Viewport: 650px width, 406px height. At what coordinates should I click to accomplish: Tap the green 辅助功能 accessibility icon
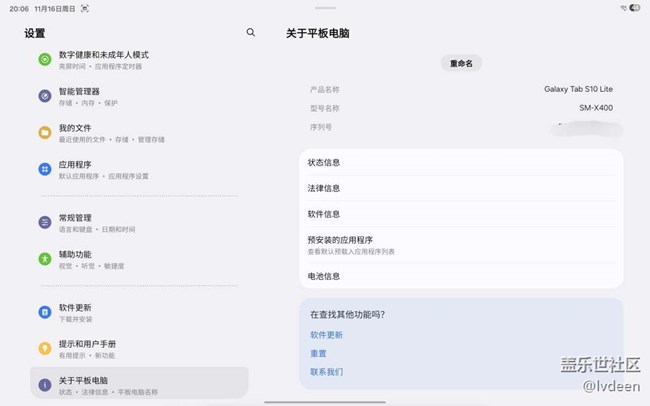[45, 259]
